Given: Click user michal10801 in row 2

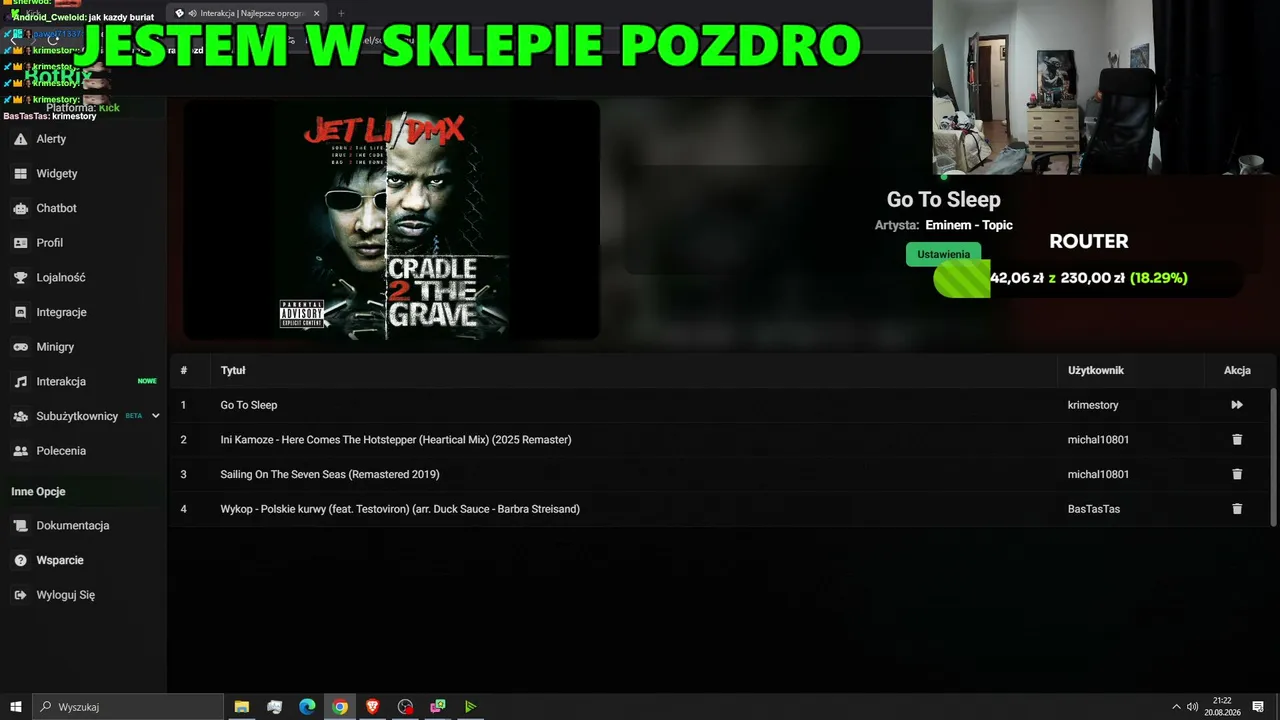Looking at the screenshot, I should click(x=1098, y=440).
